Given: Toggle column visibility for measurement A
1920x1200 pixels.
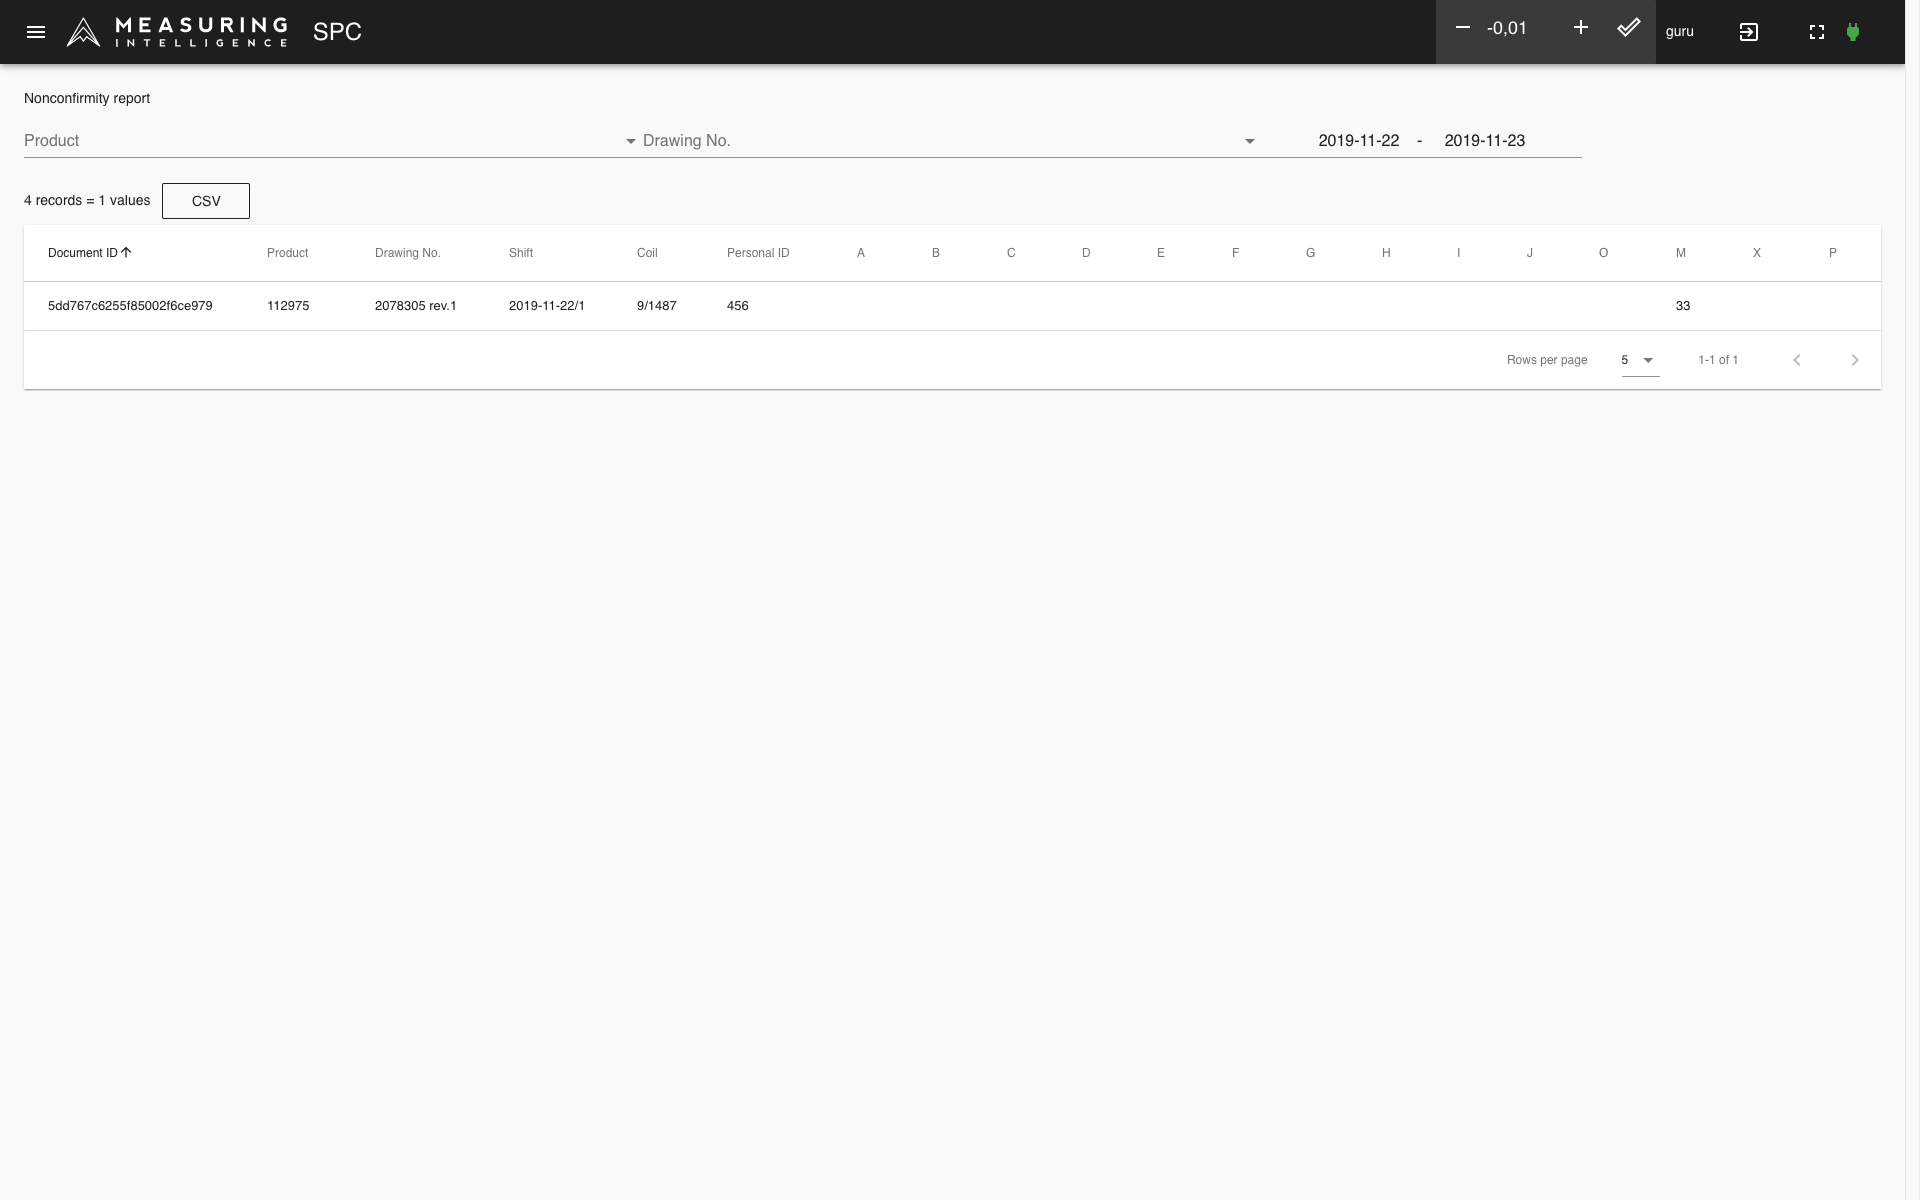Looking at the screenshot, I should [x=861, y=252].
